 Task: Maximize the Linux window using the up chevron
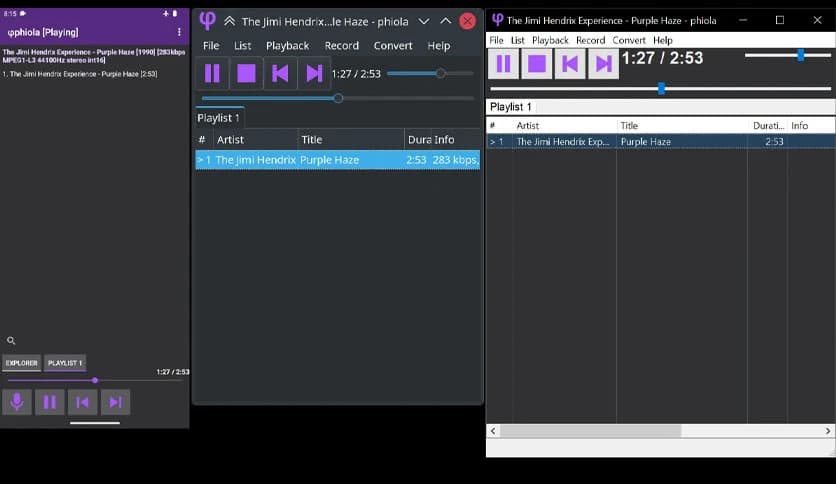pos(445,21)
